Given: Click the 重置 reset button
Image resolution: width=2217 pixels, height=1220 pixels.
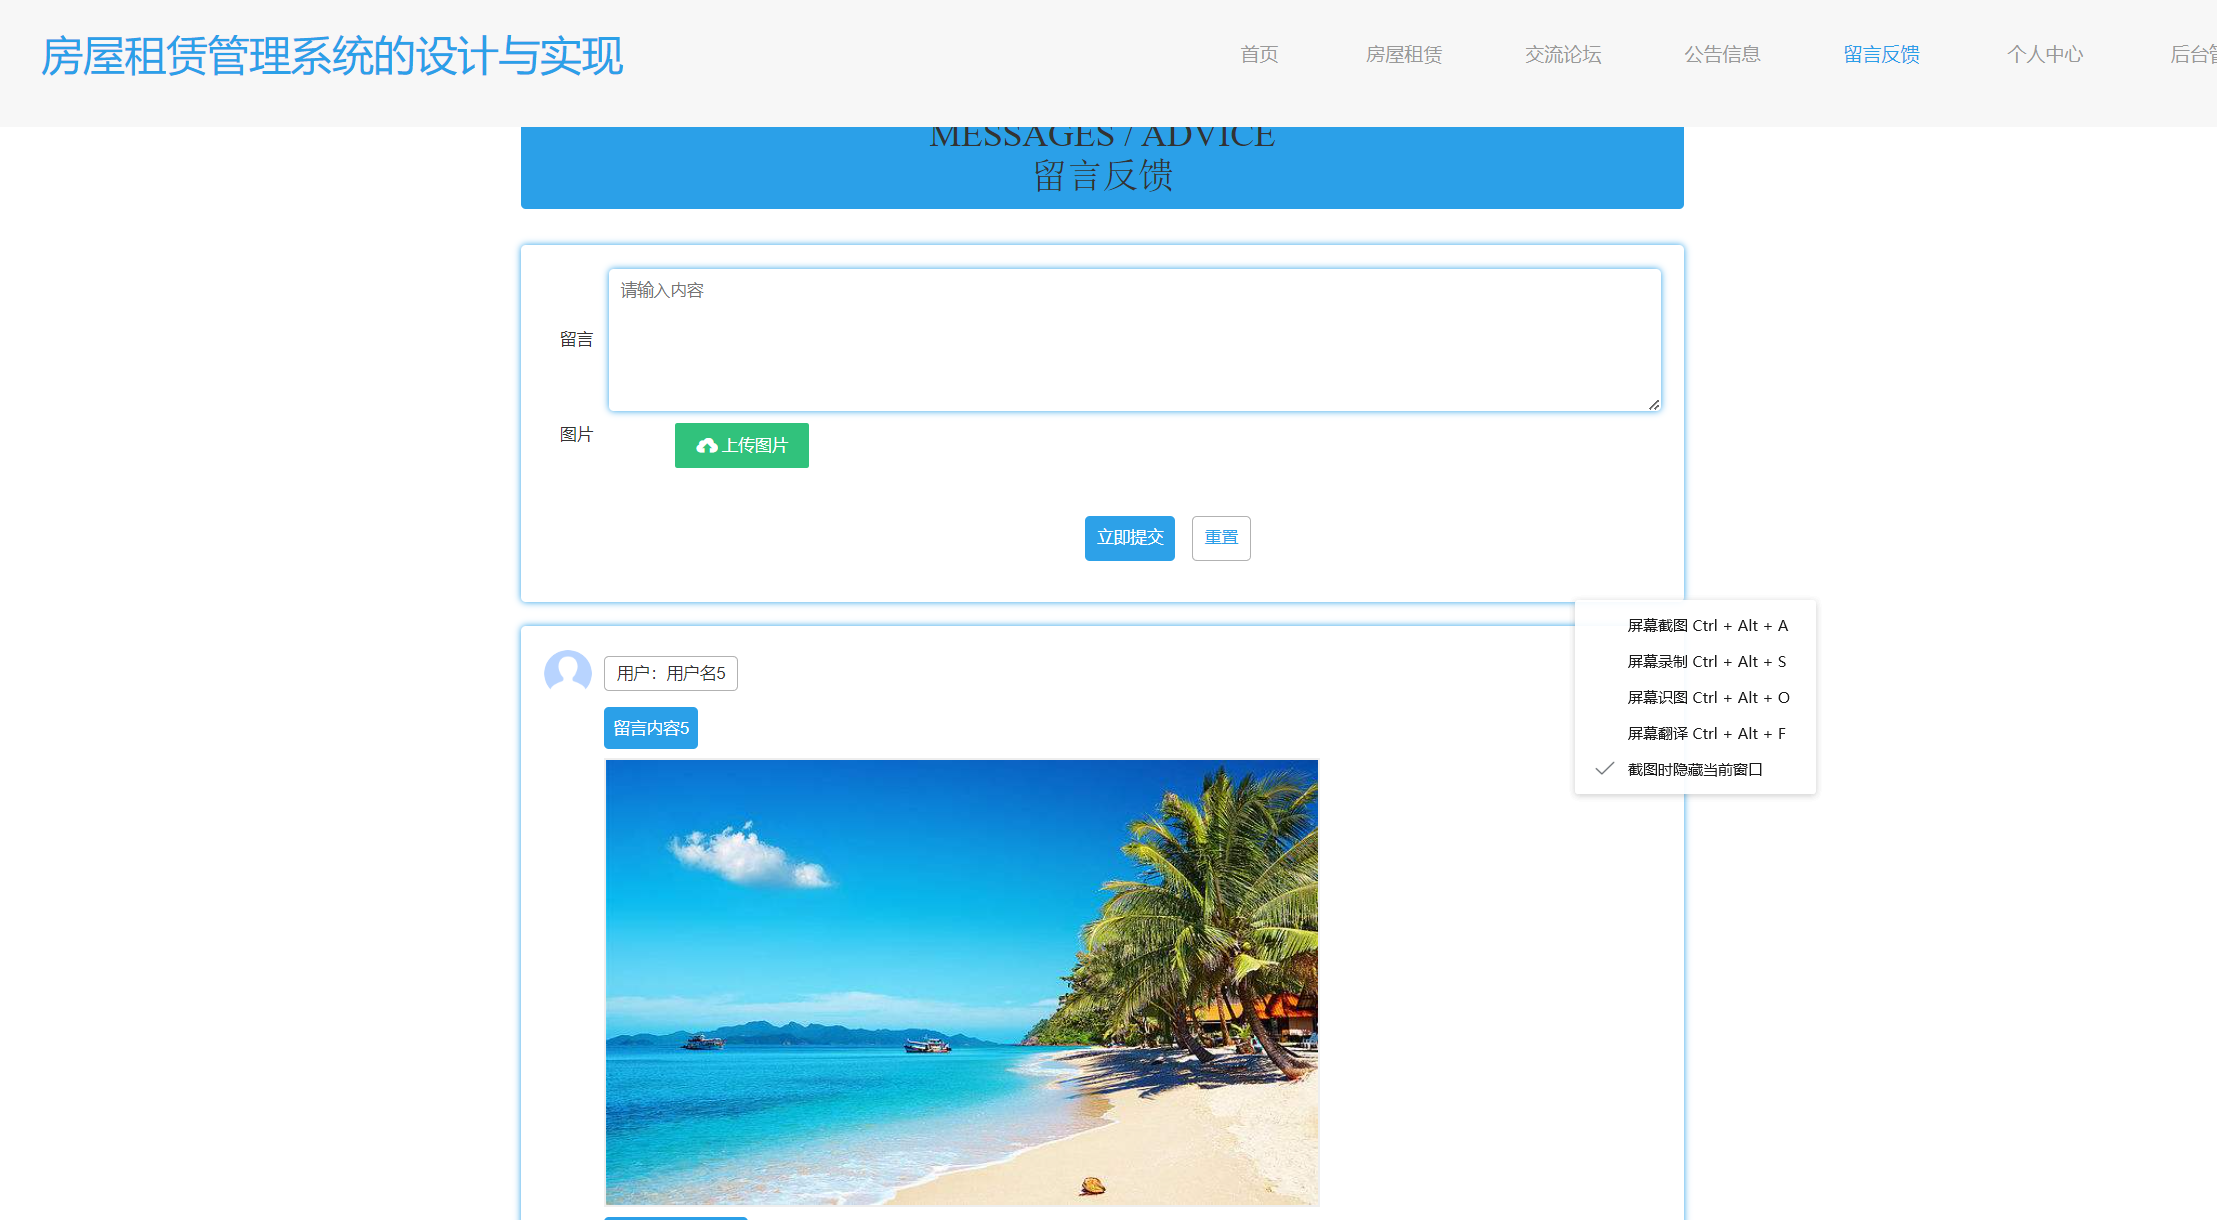Looking at the screenshot, I should (x=1220, y=538).
